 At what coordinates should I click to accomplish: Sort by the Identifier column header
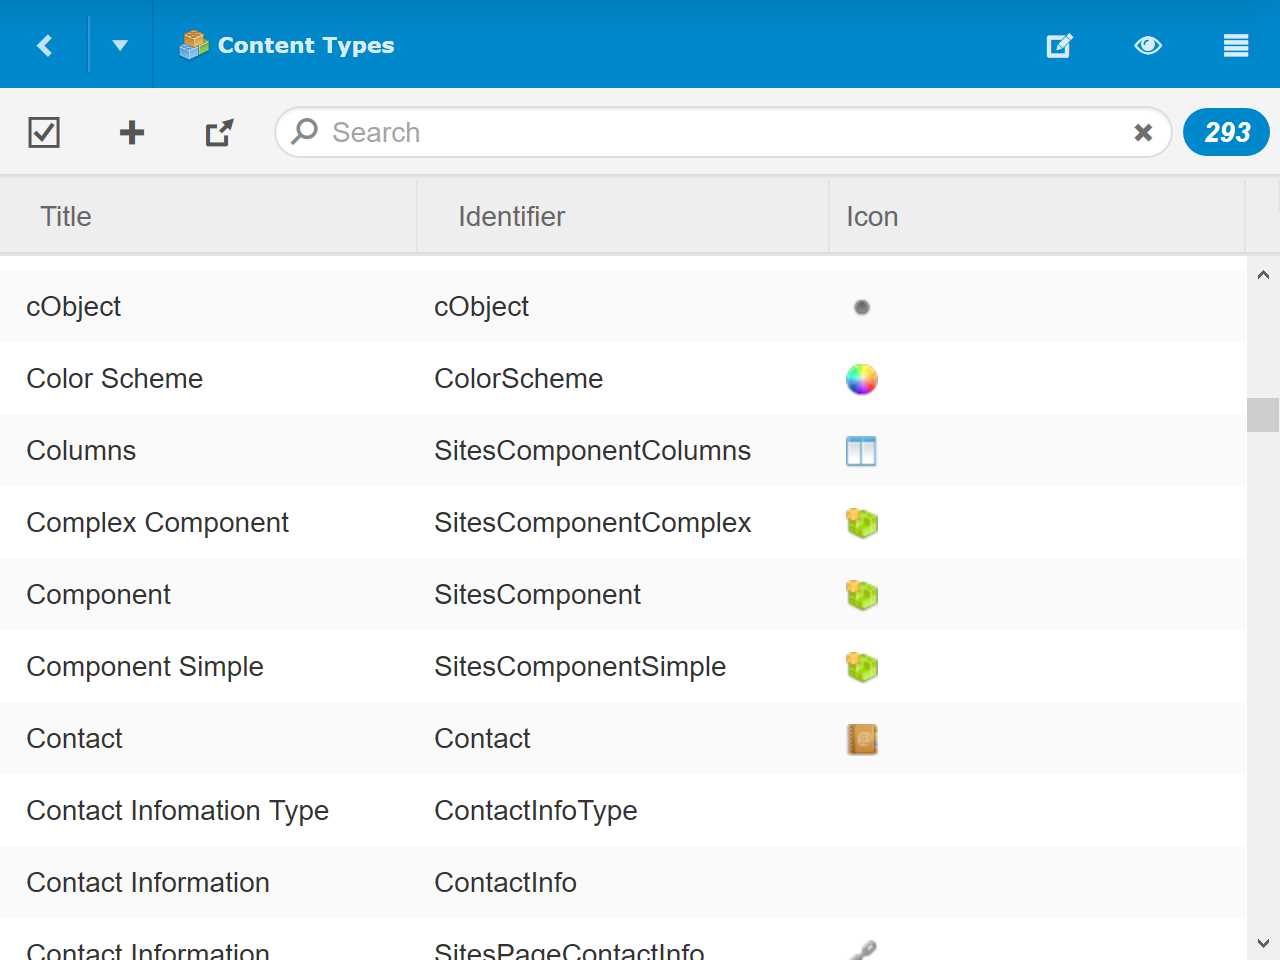[511, 216]
